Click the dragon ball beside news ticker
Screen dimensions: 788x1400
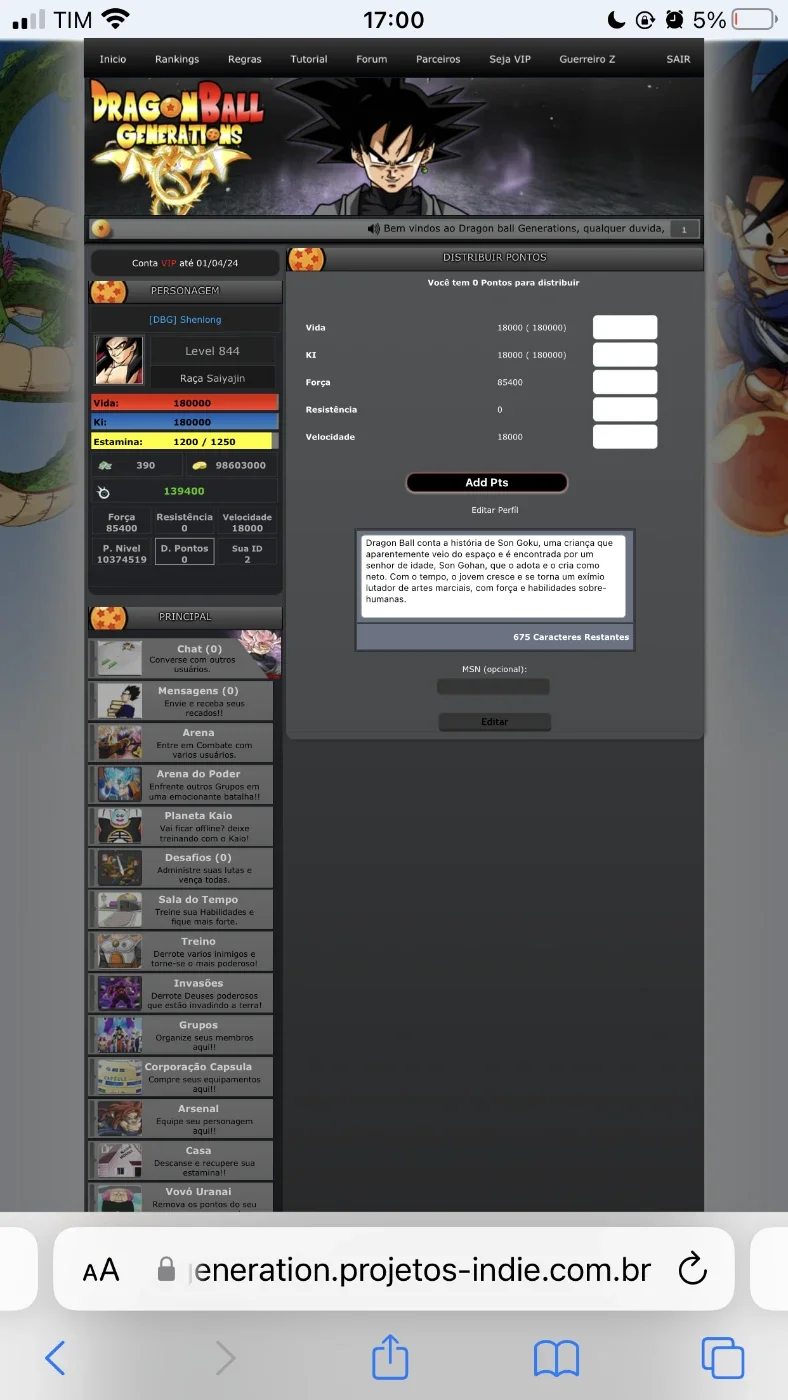point(100,229)
